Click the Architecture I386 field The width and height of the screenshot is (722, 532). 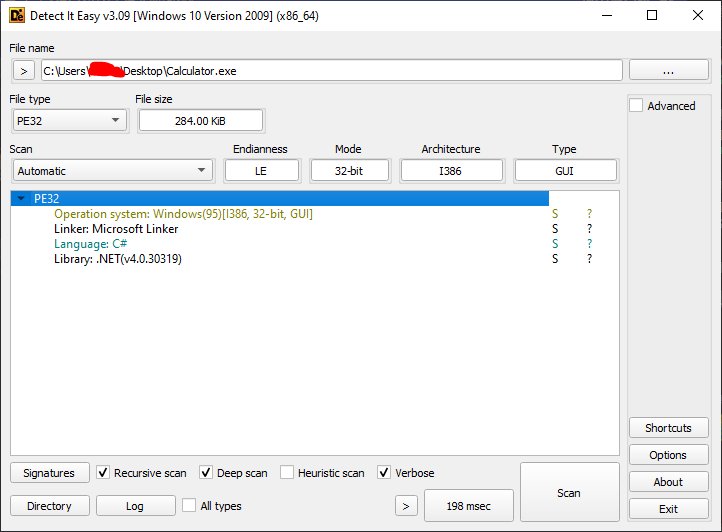451,171
